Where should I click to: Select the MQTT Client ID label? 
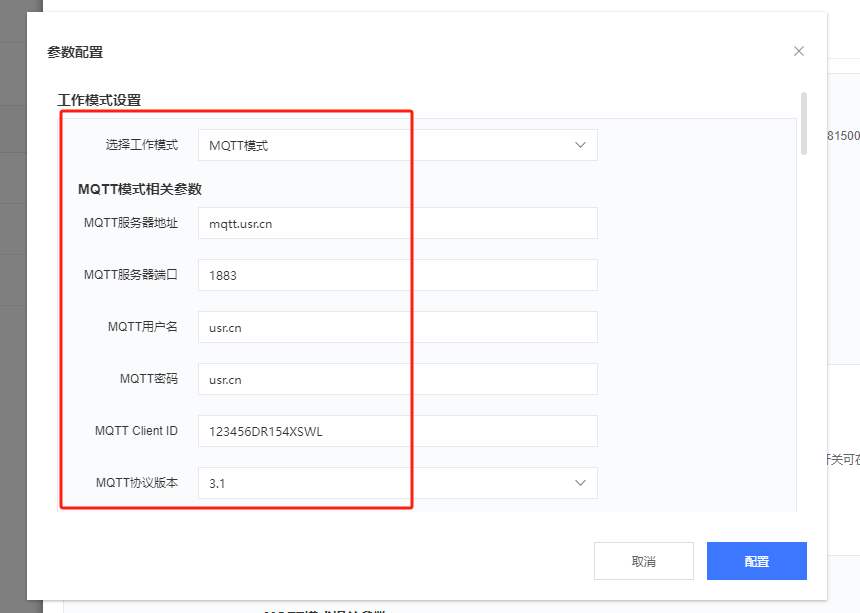point(136,431)
